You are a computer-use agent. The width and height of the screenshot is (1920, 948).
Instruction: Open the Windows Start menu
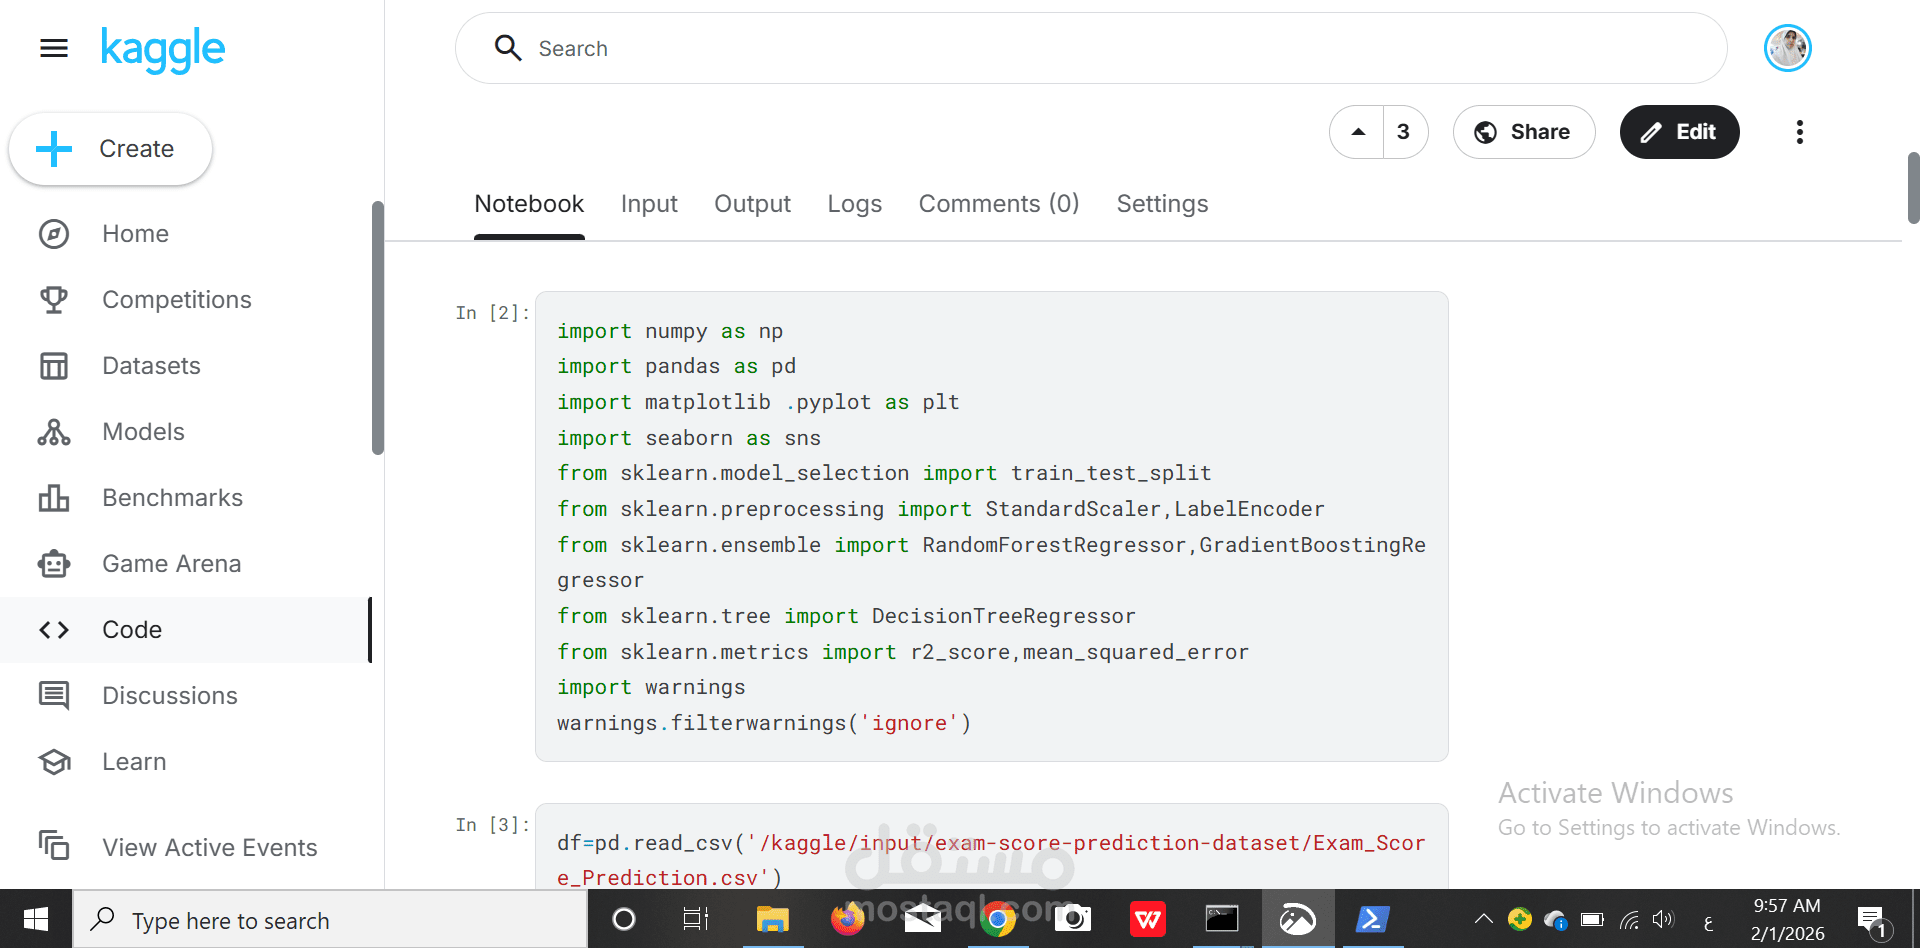(x=36, y=919)
